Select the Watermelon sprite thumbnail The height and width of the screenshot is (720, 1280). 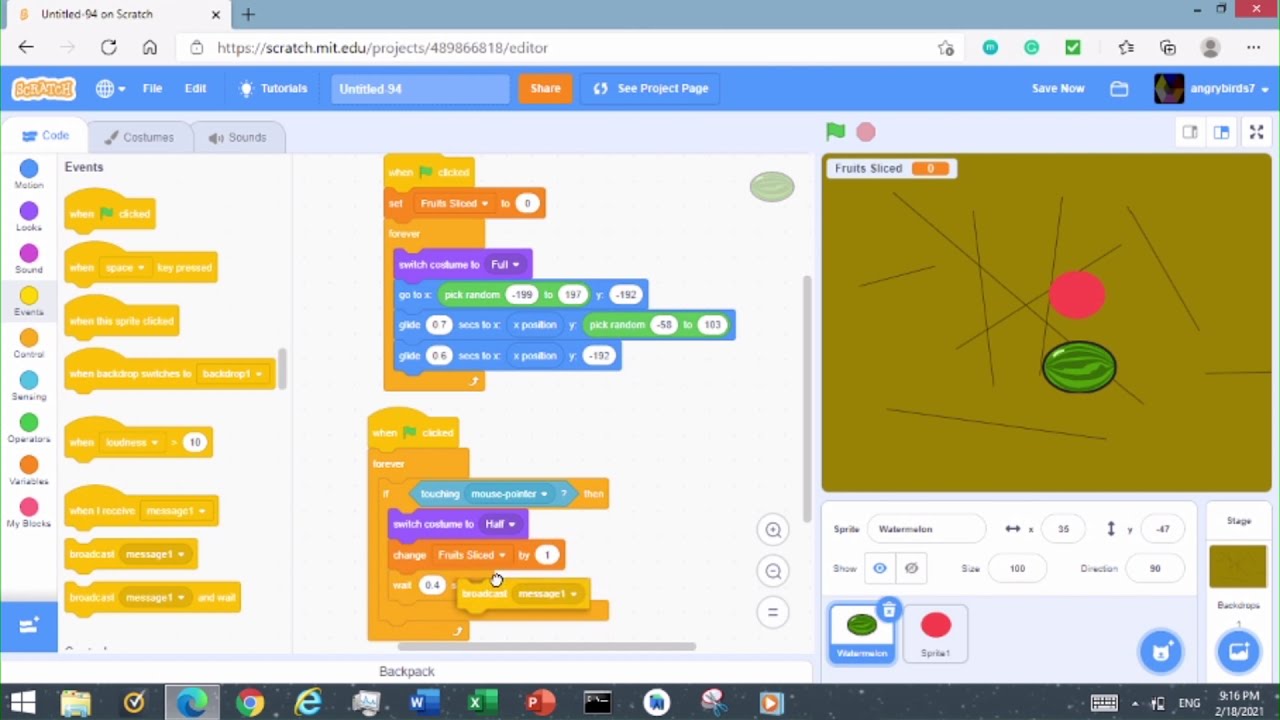point(862,632)
